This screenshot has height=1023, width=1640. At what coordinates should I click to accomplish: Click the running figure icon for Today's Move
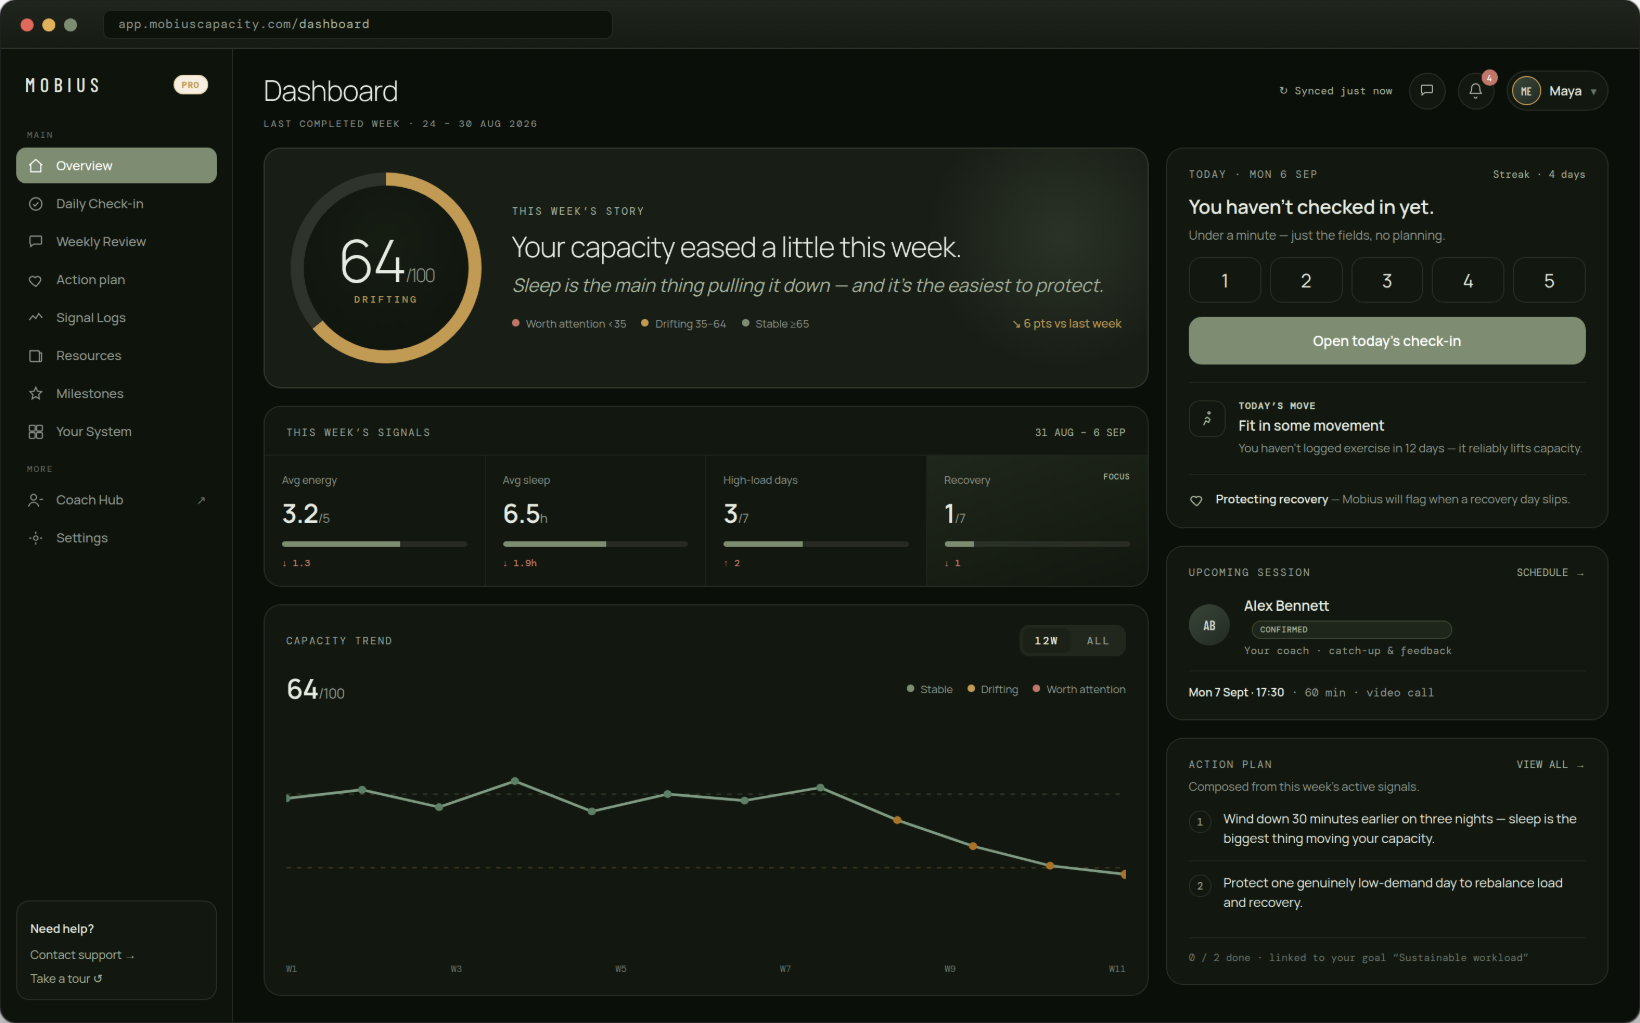[1207, 419]
